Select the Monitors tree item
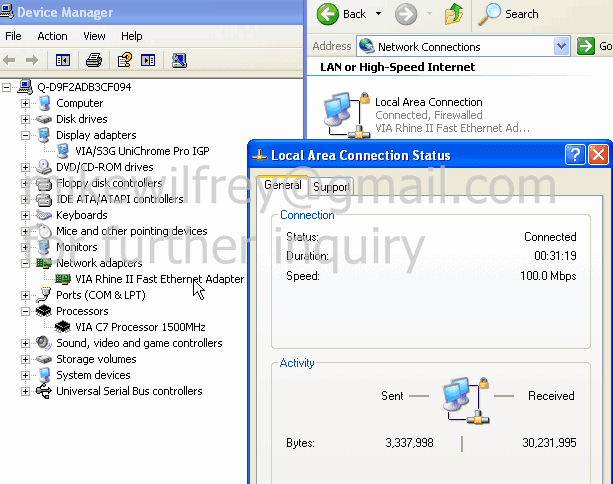613x484 pixels. coord(77,247)
